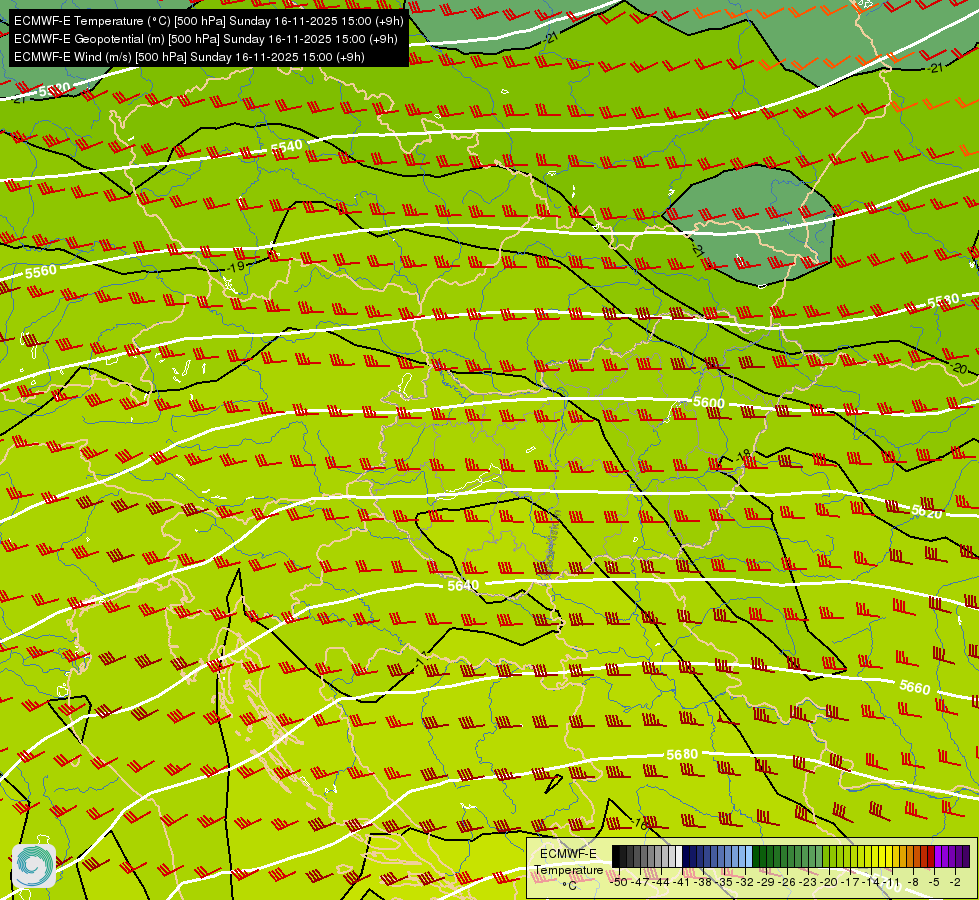Click the -35 legend scale value
Screen dimensions: 979x900
pos(724,883)
